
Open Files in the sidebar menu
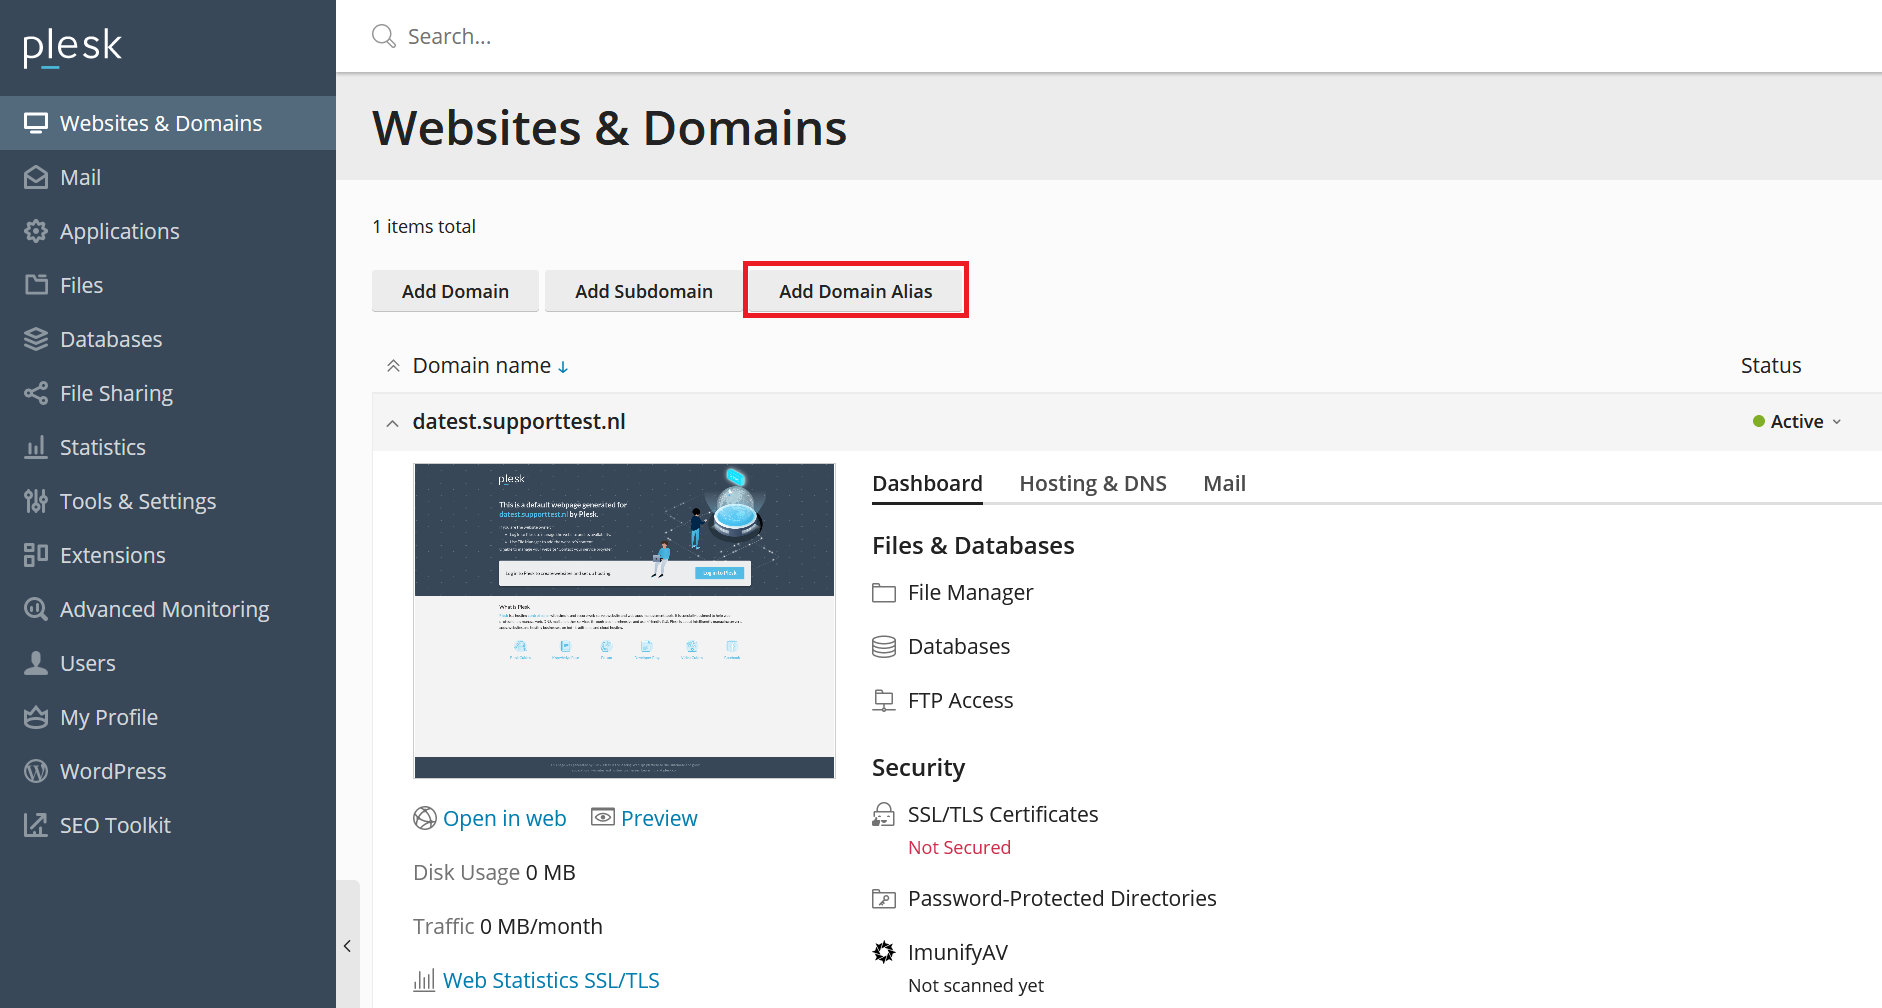pos(168,285)
